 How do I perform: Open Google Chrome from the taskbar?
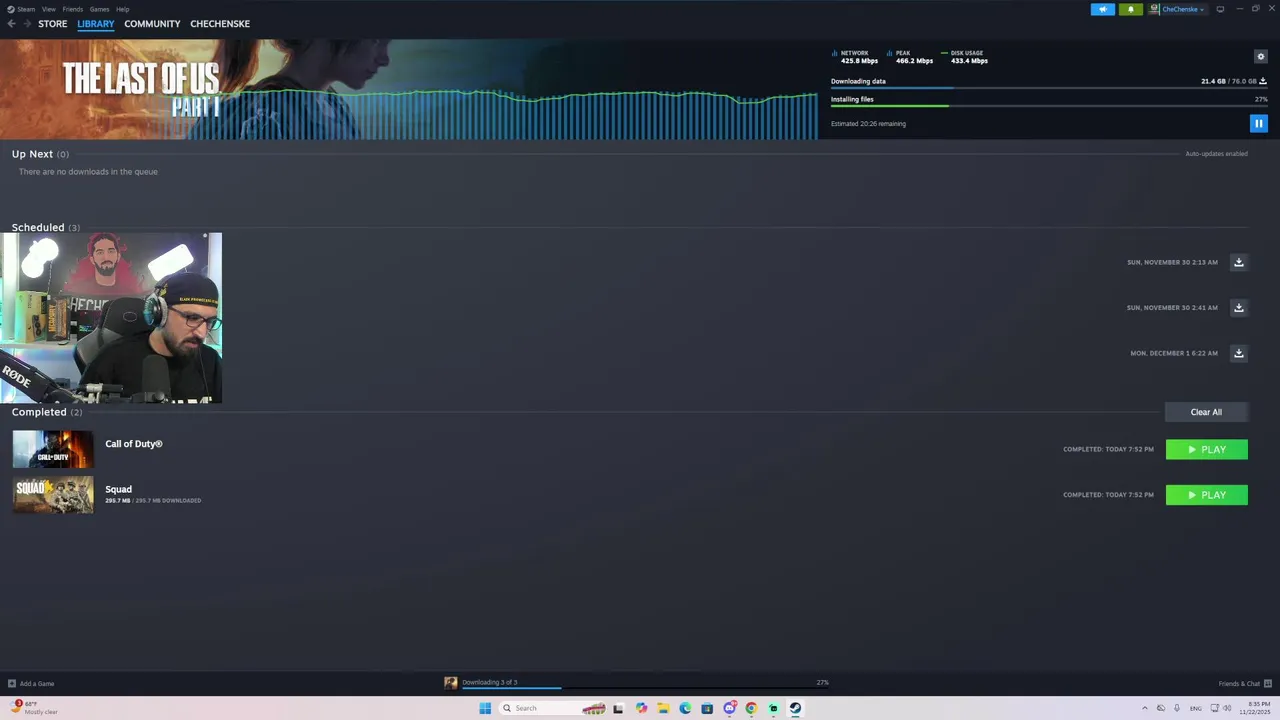pos(751,708)
